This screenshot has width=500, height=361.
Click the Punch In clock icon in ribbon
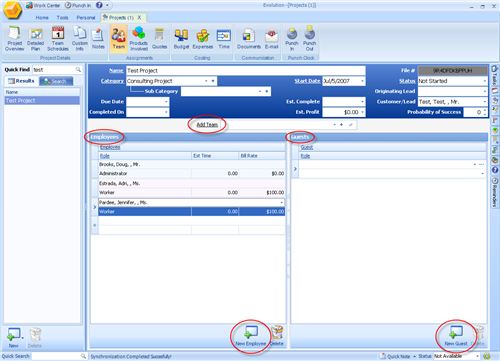[x=292, y=39]
